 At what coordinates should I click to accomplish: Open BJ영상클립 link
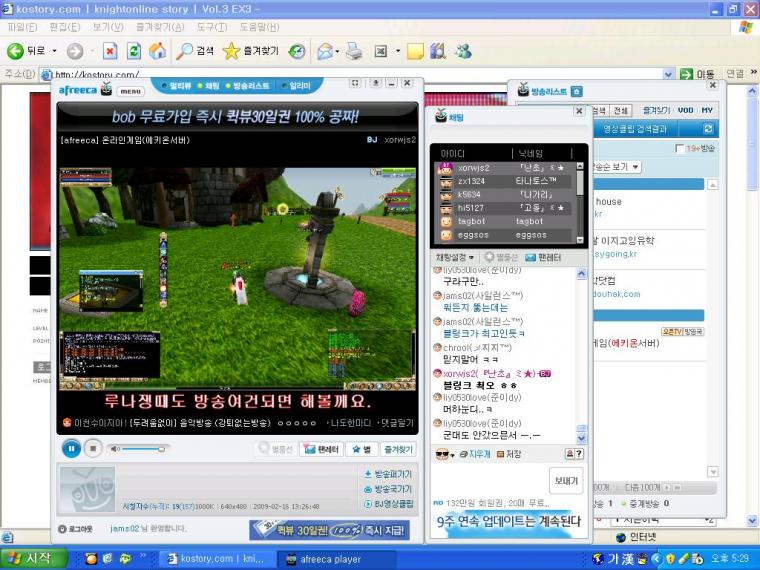[x=389, y=504]
